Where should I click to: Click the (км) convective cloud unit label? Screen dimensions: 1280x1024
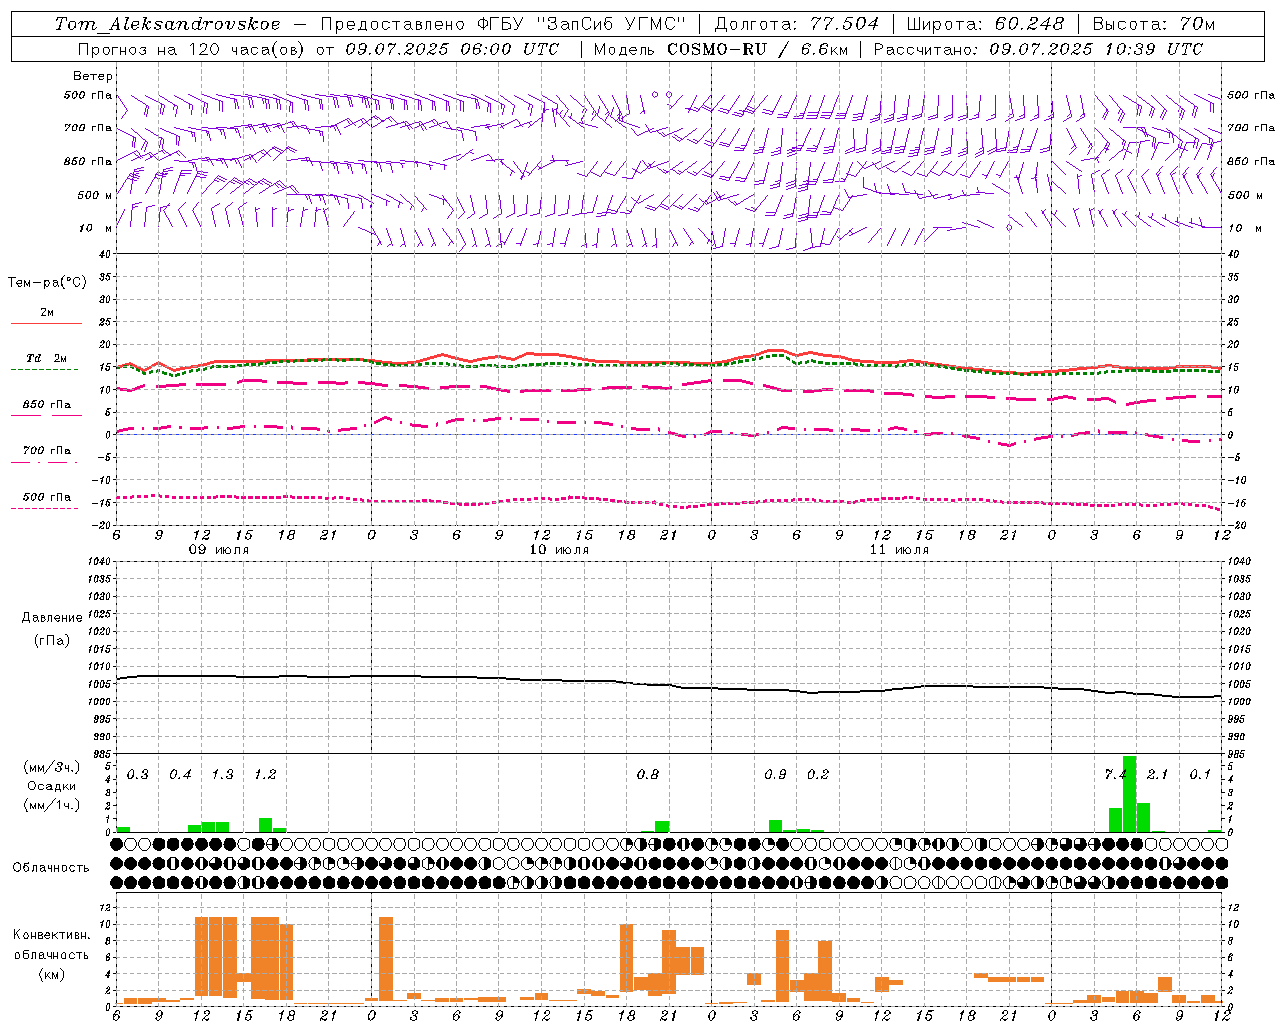coord(51,974)
